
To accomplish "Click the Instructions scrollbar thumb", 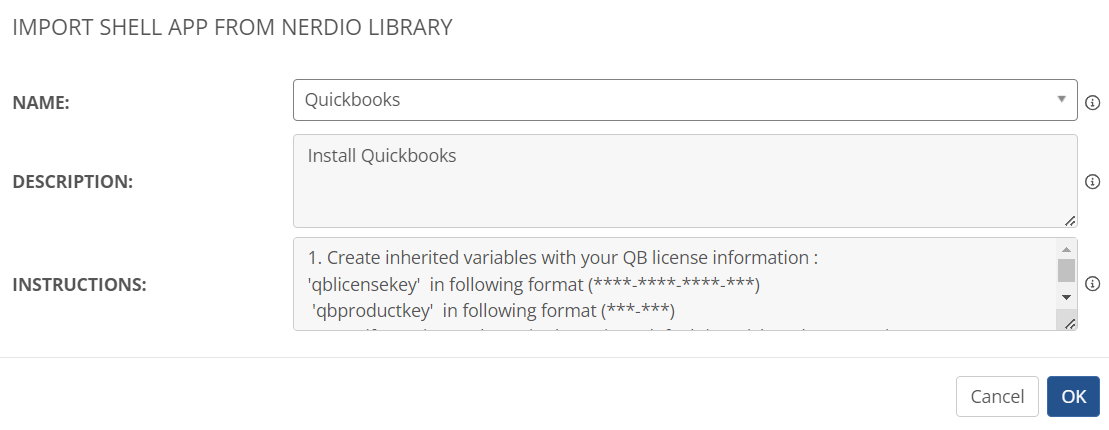I will point(1067,271).
